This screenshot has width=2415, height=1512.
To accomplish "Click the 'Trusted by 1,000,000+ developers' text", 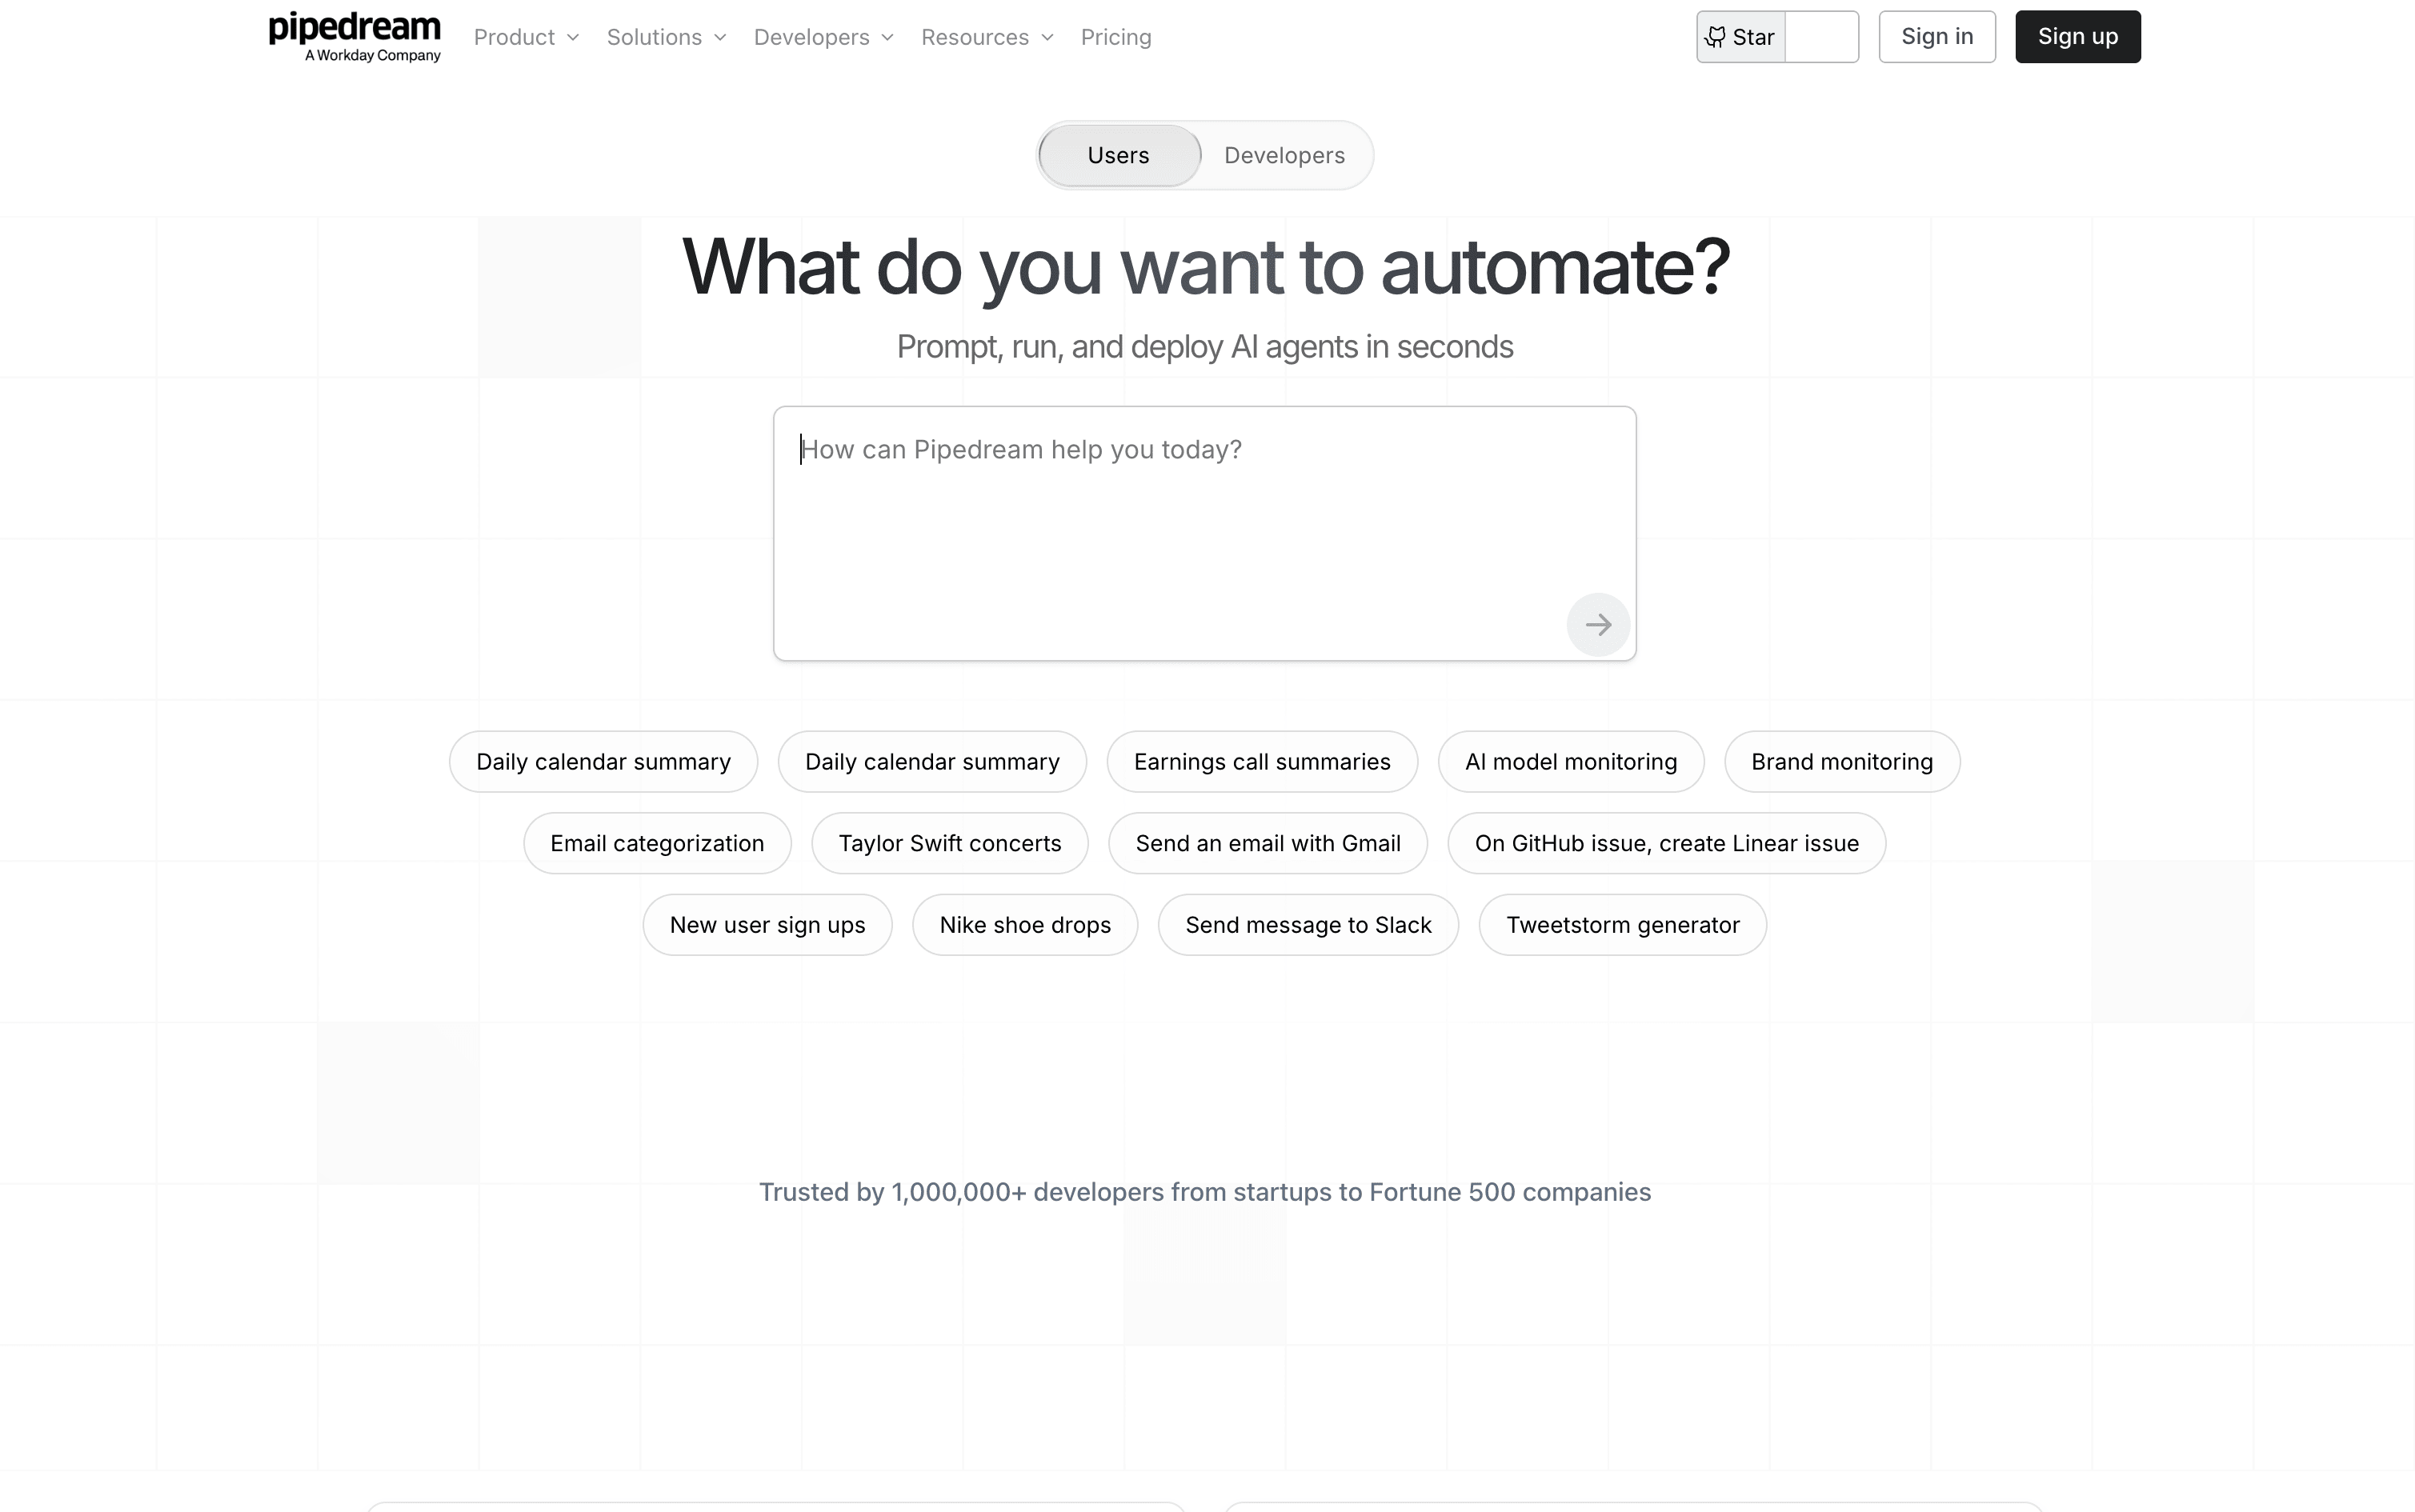I will [x=1205, y=1192].
